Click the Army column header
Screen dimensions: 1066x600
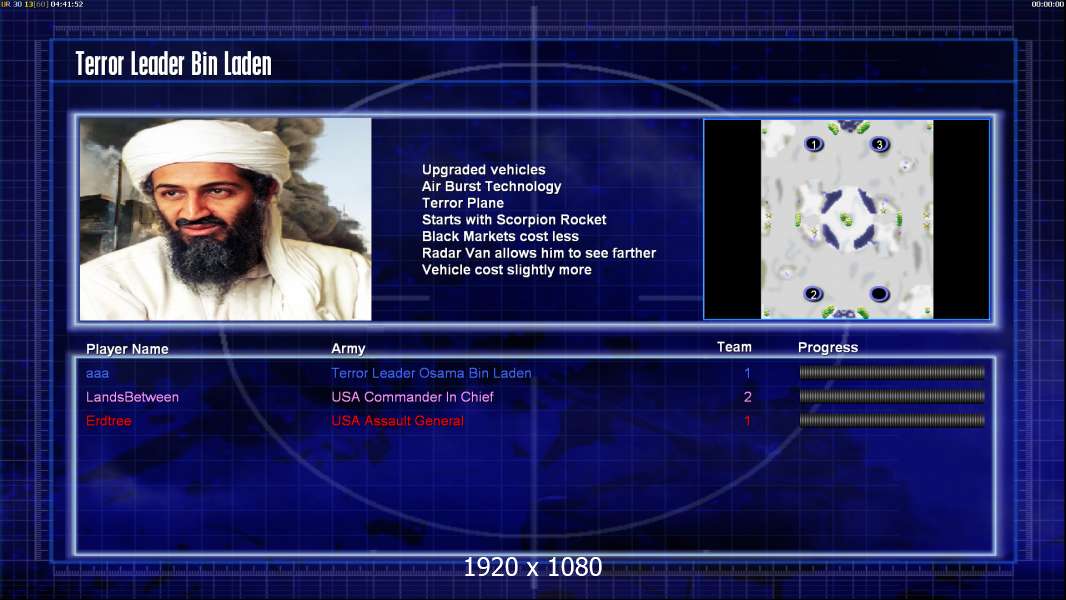(348, 349)
